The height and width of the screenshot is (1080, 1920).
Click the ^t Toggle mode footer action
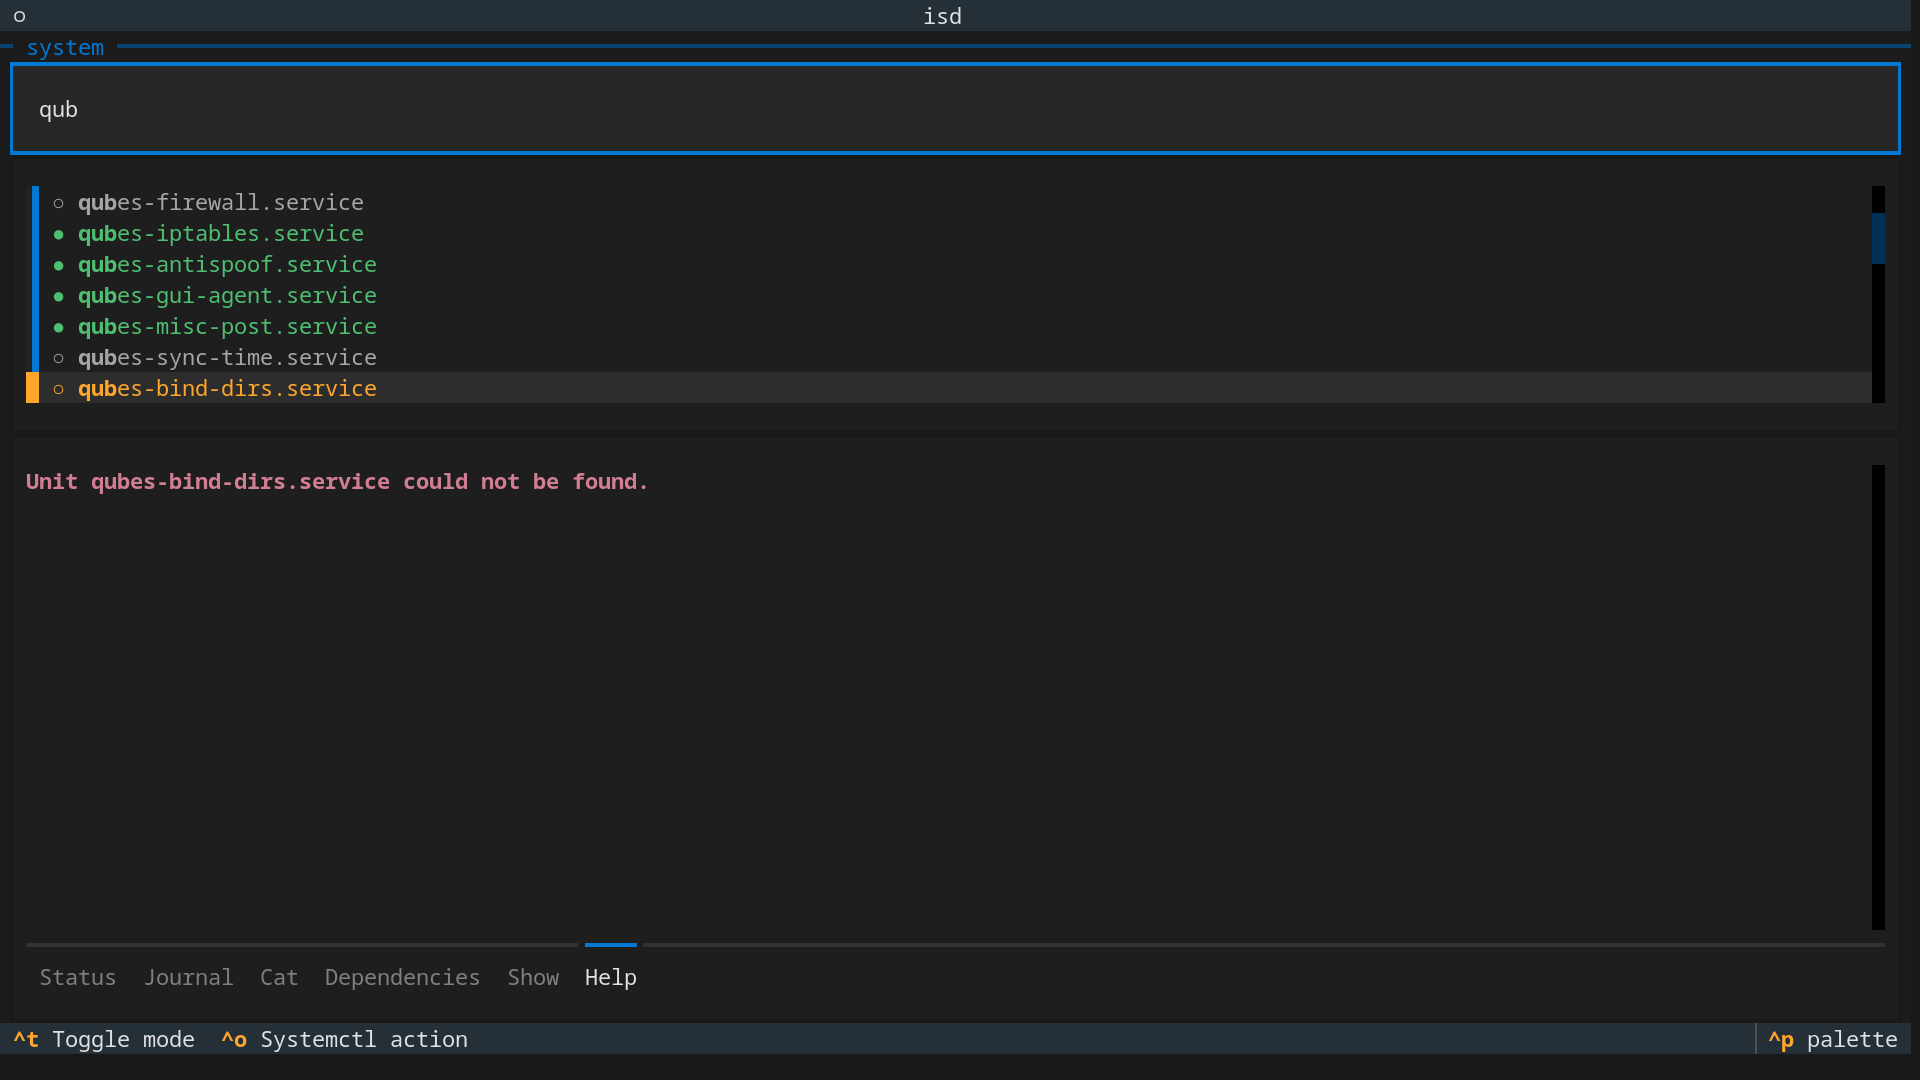tap(104, 1039)
